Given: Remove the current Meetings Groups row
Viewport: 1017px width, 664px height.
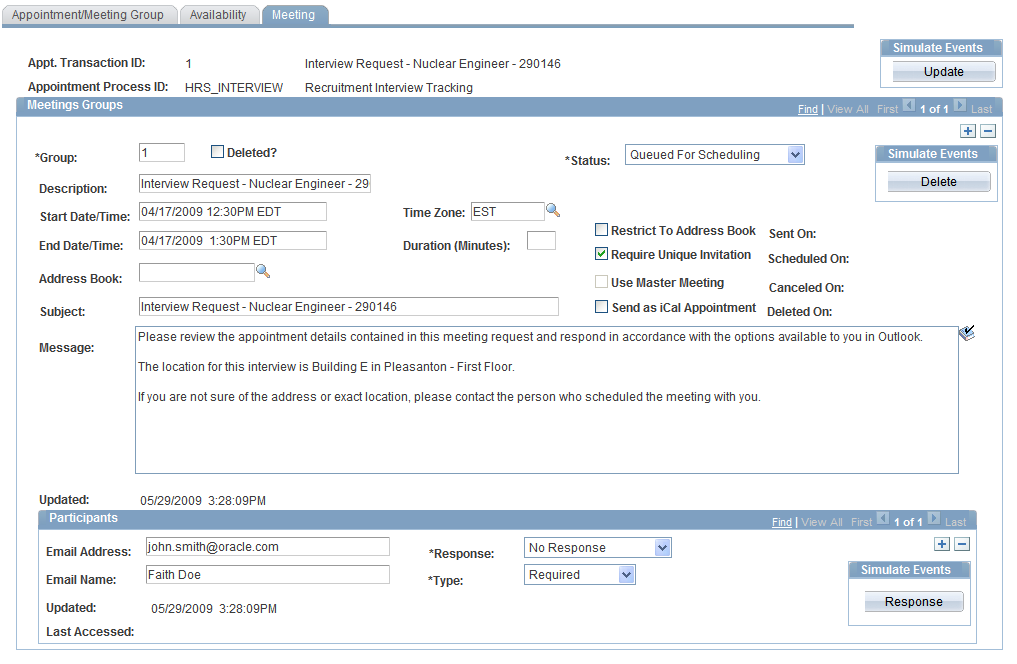Looking at the screenshot, I should [x=988, y=131].
